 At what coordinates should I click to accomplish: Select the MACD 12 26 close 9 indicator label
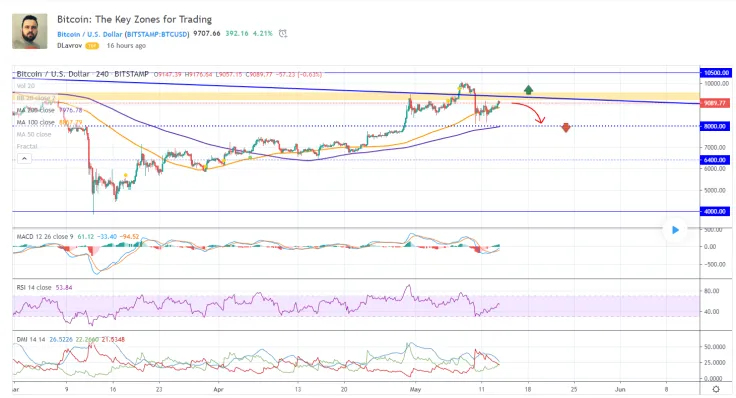pos(45,237)
